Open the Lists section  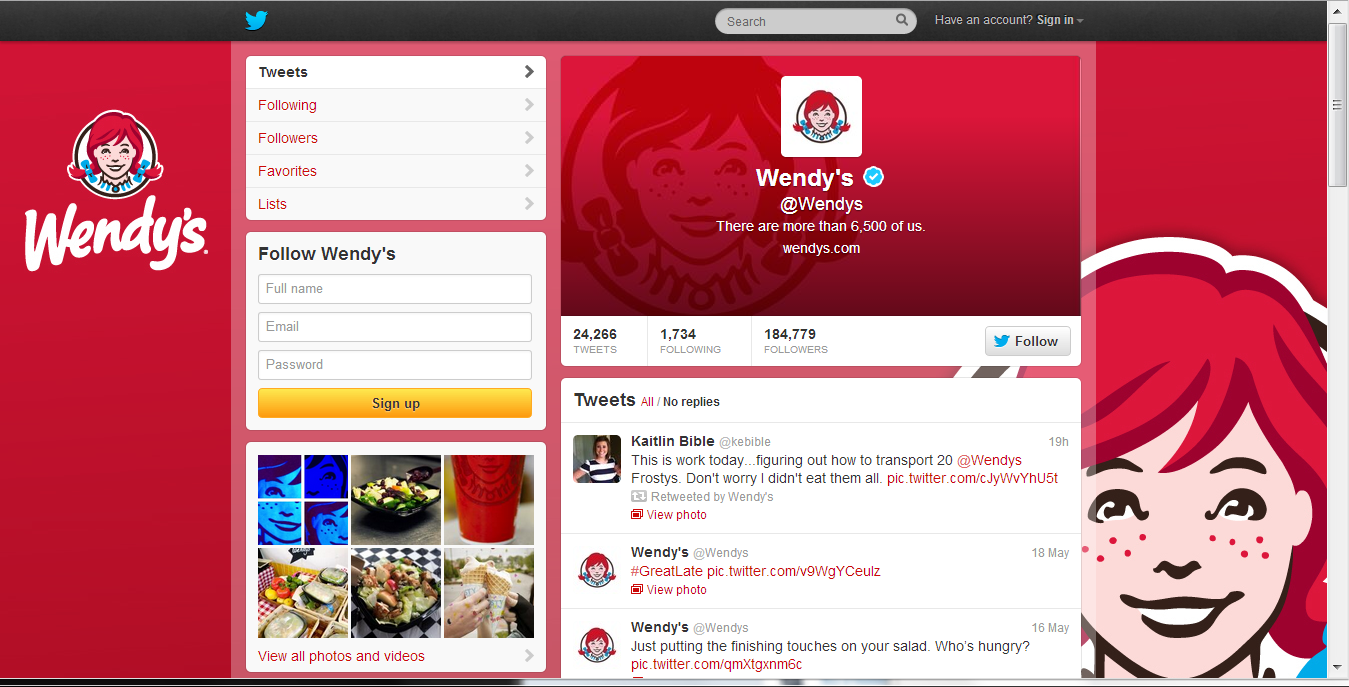[396, 204]
